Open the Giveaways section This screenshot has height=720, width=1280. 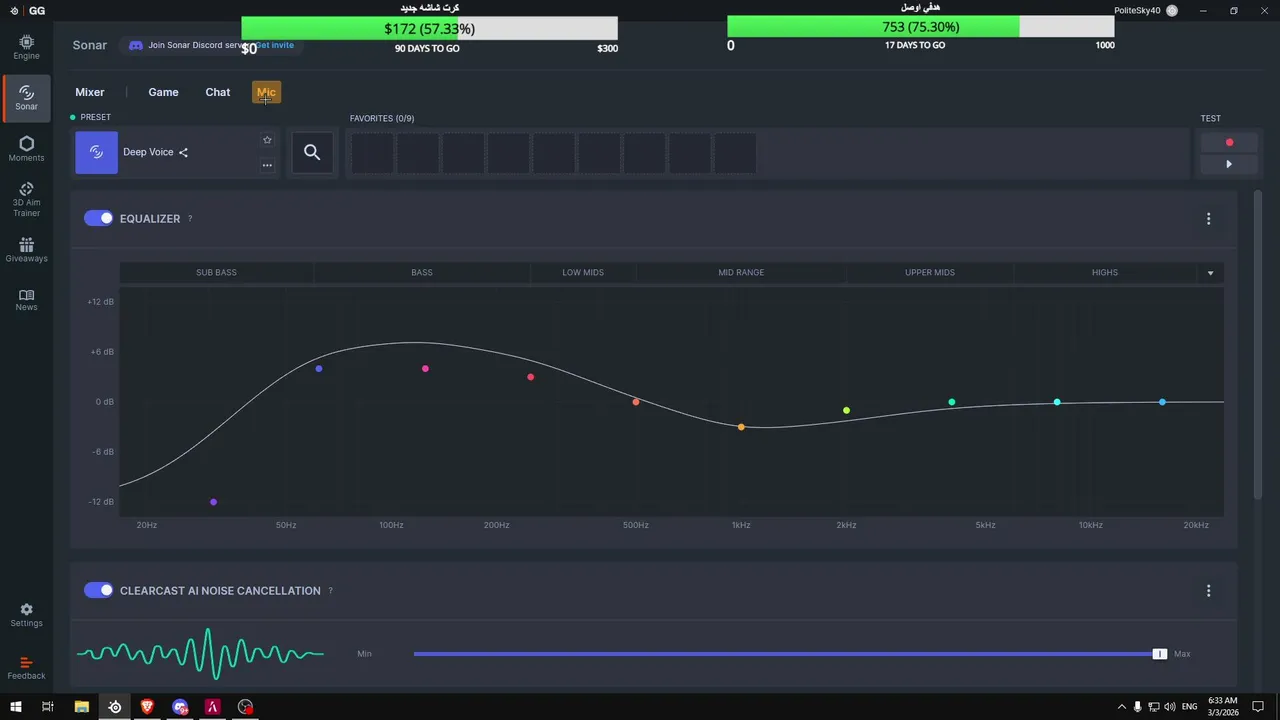point(26,249)
